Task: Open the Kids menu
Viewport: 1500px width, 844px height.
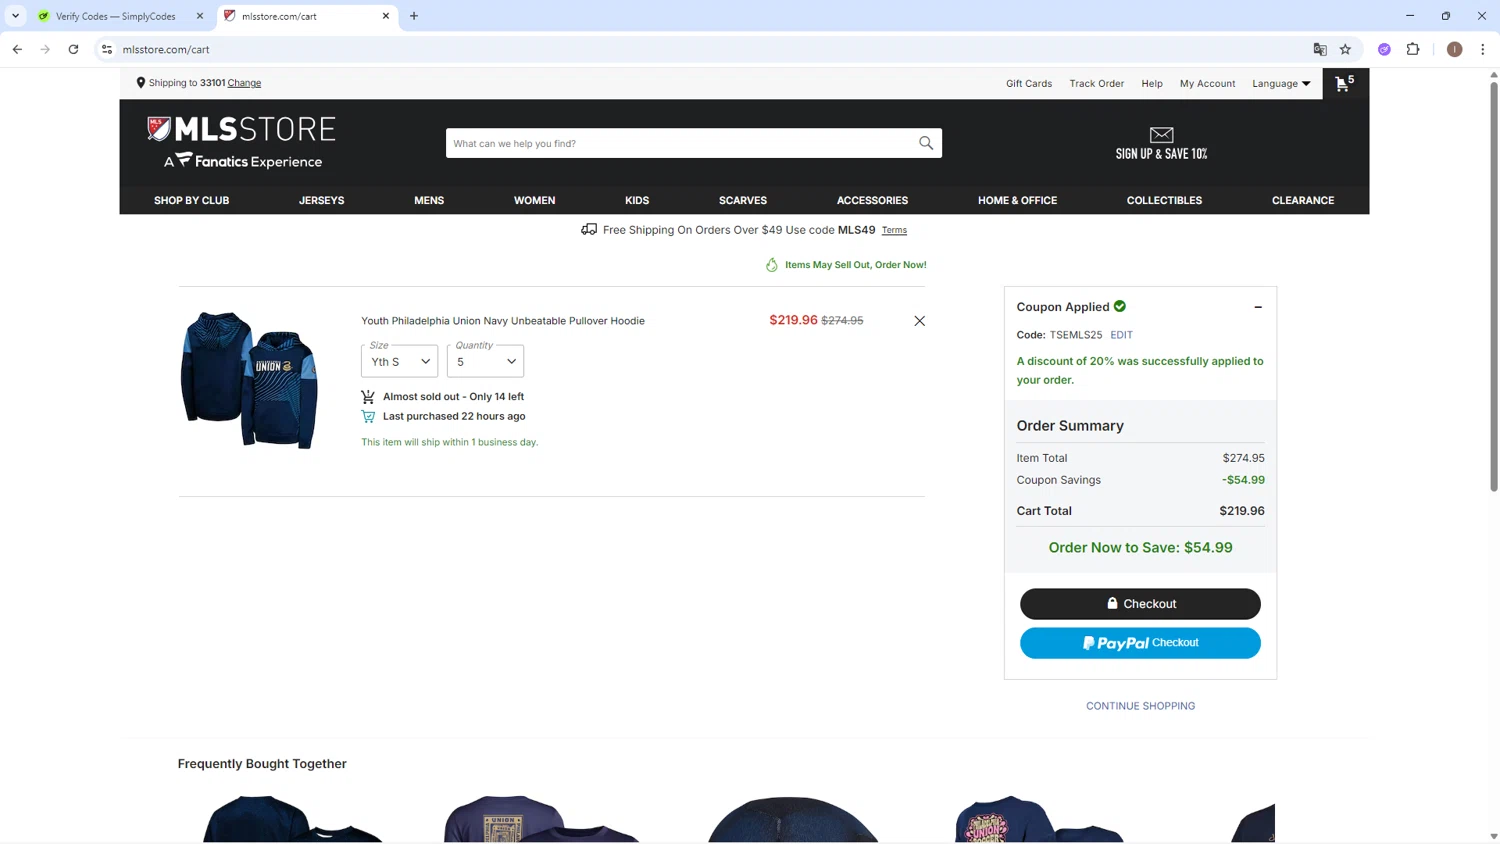Action: pyautogui.click(x=637, y=200)
